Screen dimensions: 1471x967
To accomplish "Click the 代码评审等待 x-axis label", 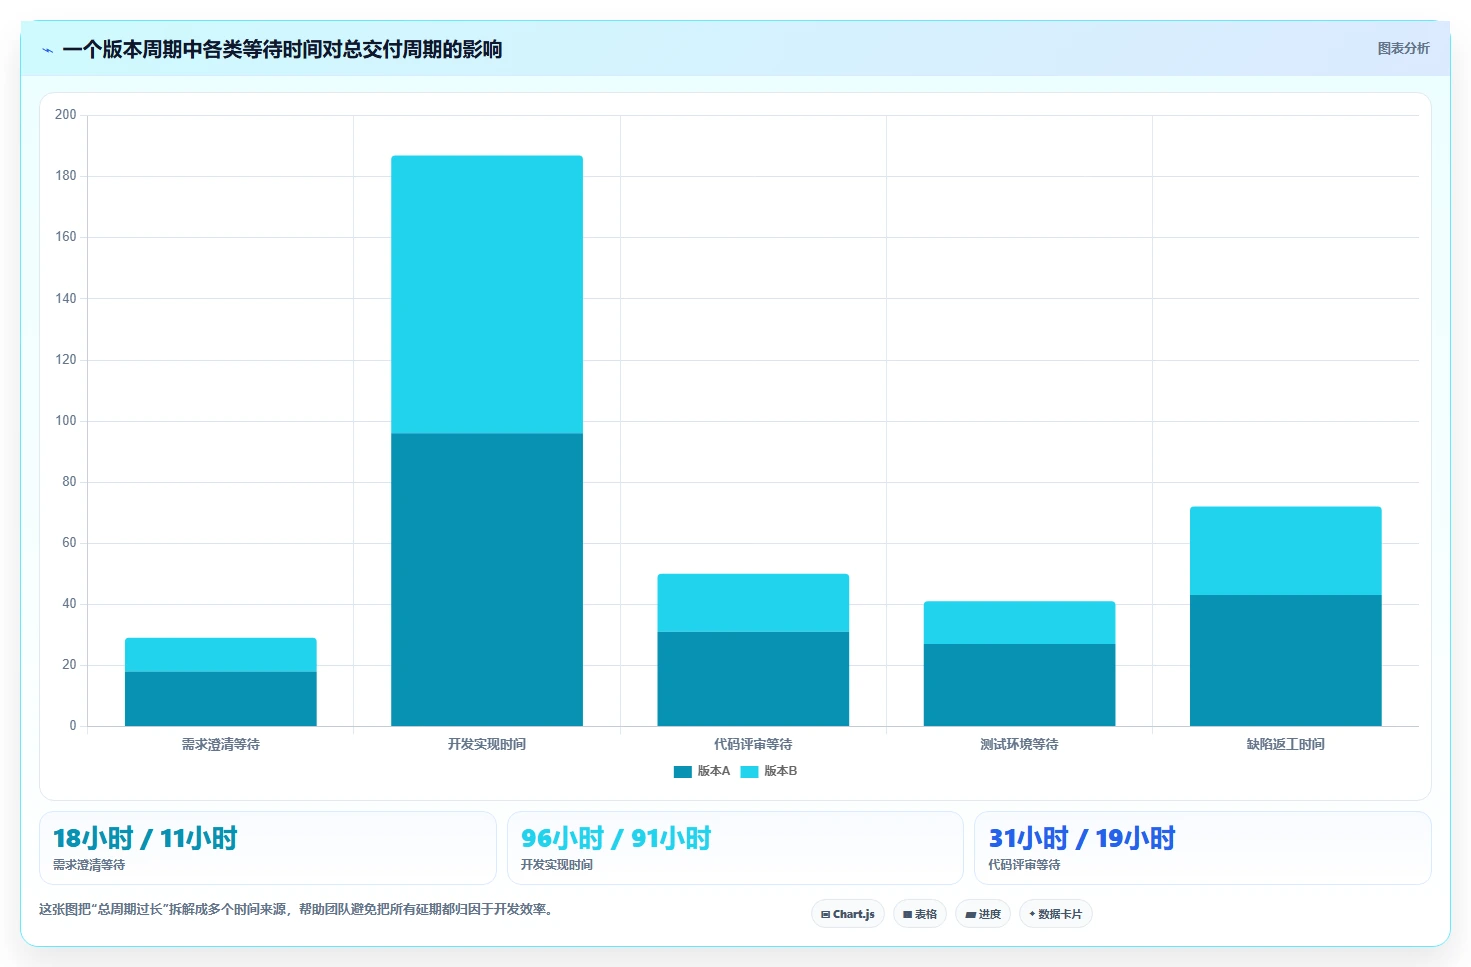I will (x=753, y=744).
